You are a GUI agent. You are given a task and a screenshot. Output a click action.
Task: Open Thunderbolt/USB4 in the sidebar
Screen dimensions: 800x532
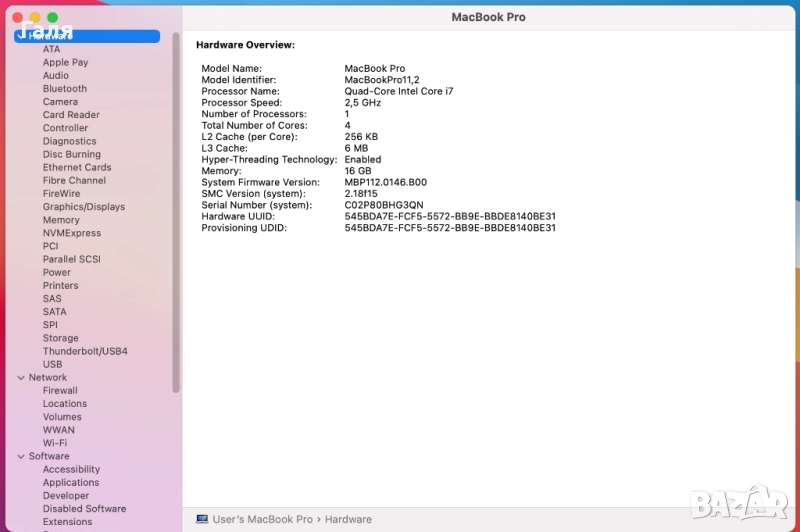[x=84, y=351]
